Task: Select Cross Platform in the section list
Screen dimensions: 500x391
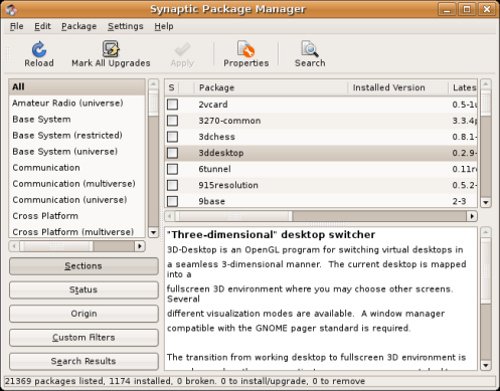Action: [45, 216]
